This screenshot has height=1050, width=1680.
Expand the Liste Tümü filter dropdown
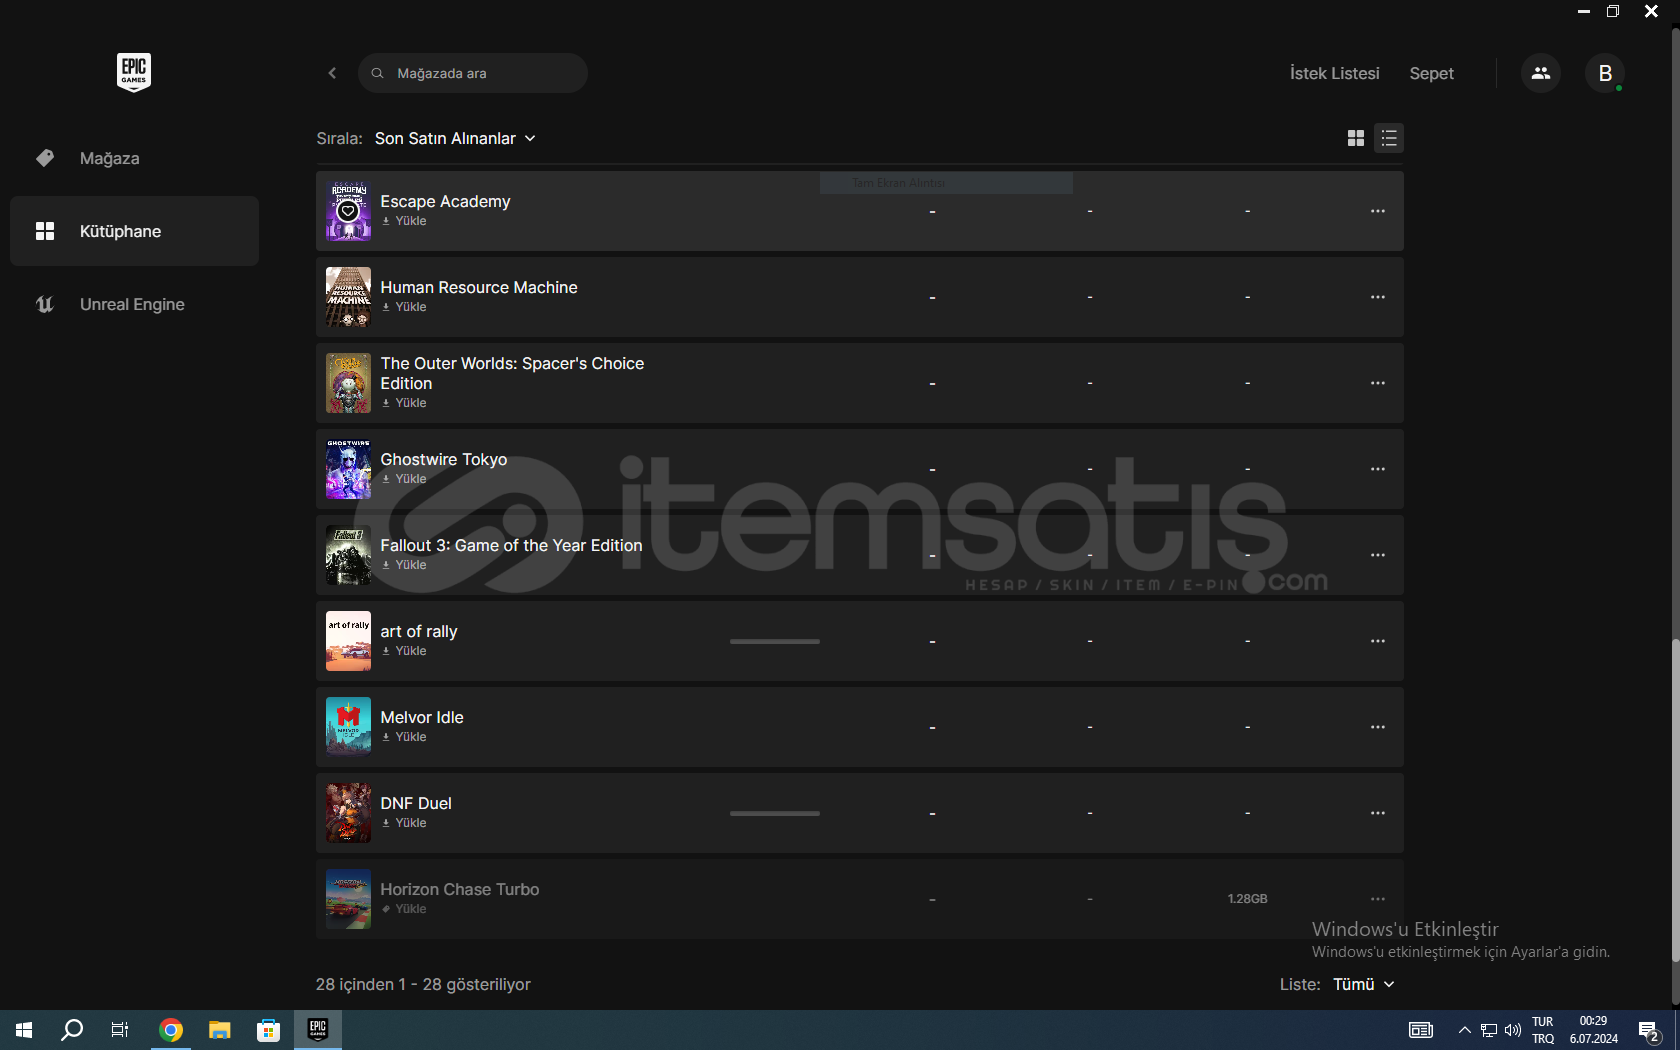tap(1364, 984)
